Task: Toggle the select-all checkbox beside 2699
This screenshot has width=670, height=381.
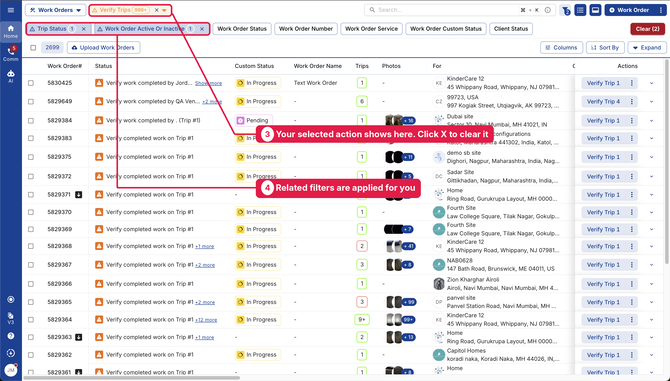Action: click(33, 47)
